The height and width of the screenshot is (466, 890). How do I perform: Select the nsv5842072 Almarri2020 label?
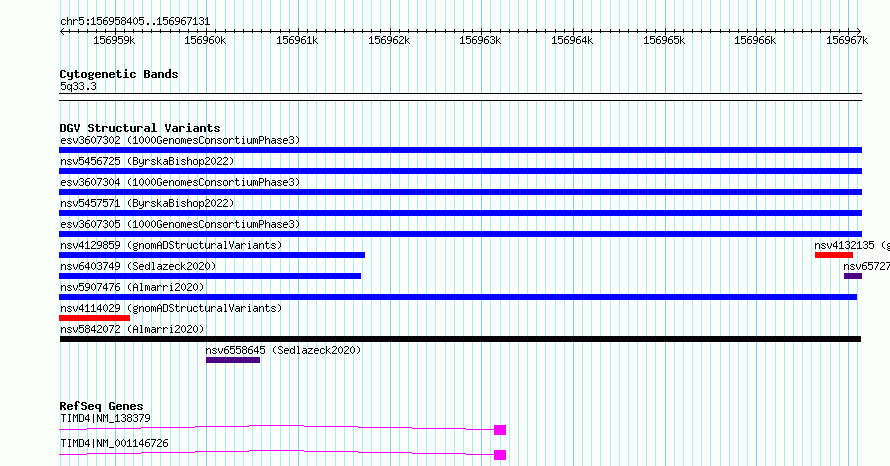pos(132,329)
